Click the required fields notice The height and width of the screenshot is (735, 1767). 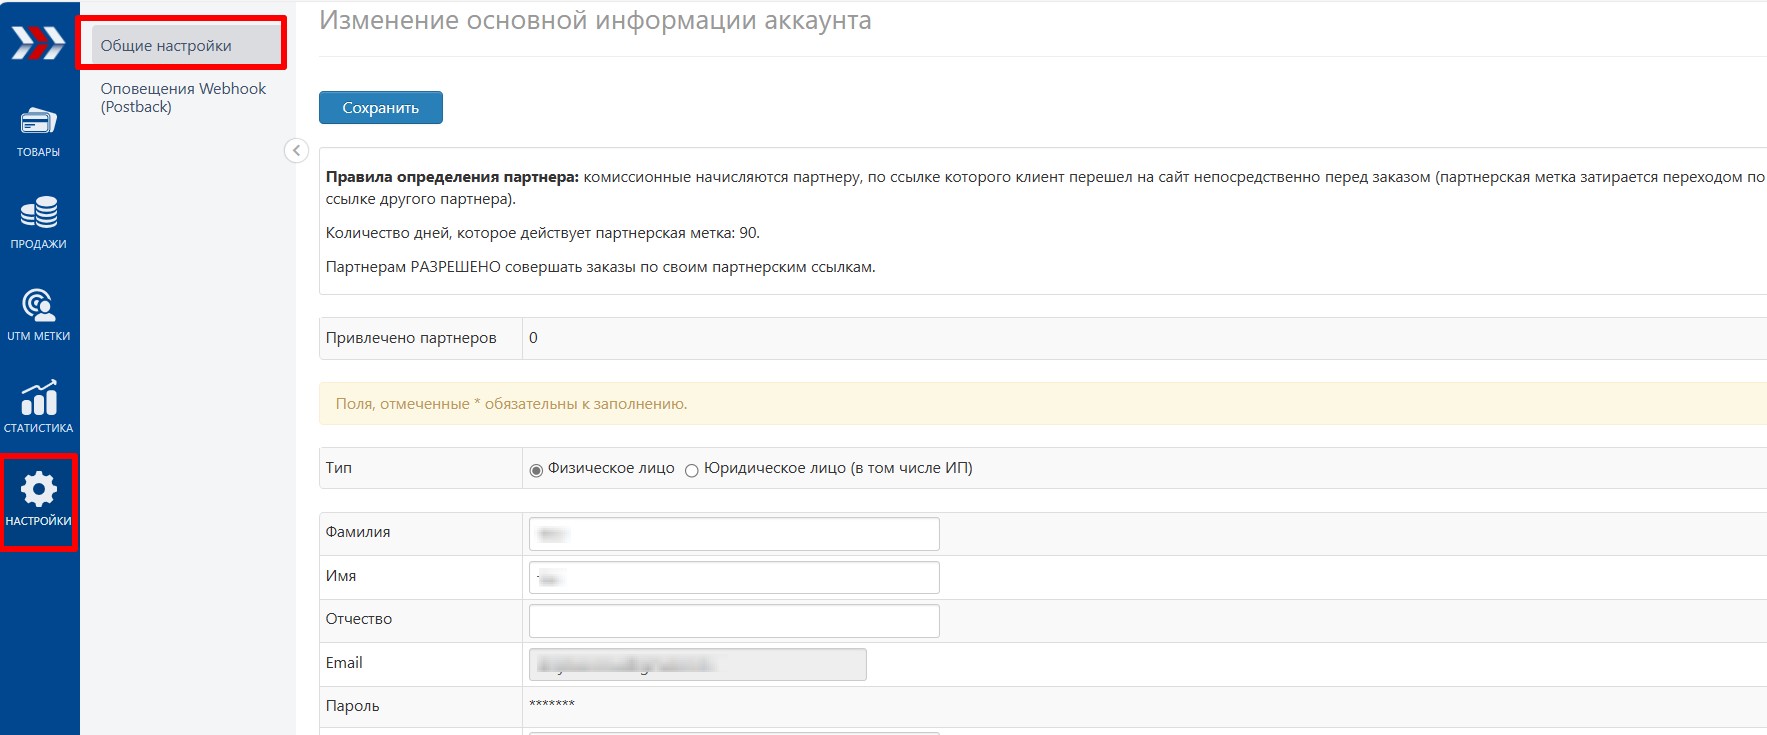click(x=1043, y=404)
